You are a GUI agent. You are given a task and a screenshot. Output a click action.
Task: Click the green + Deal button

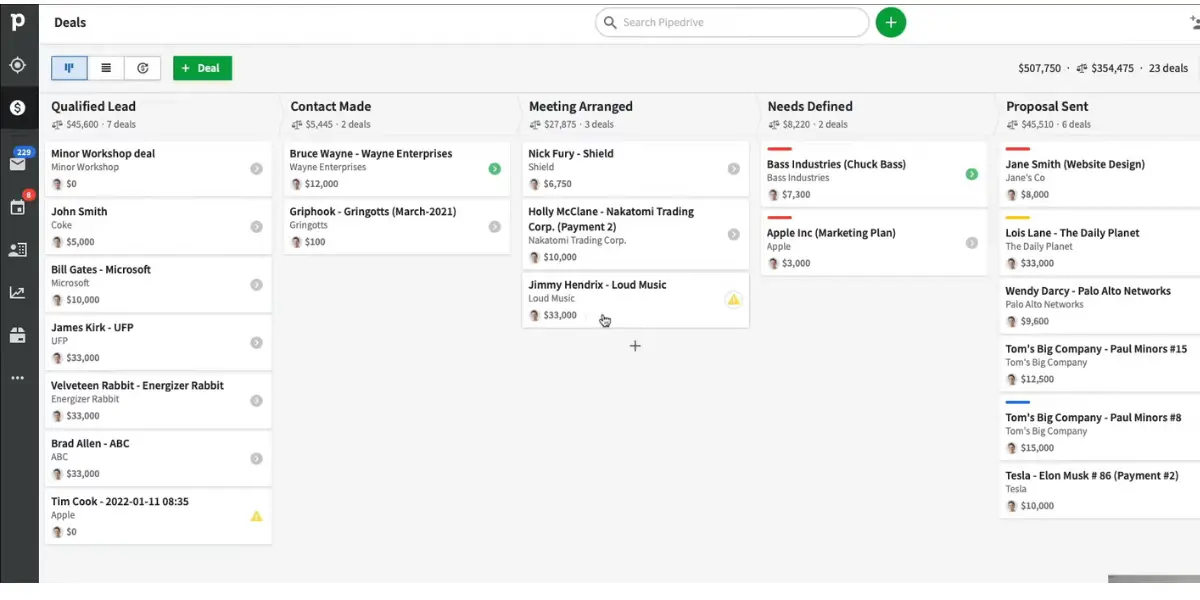202,68
